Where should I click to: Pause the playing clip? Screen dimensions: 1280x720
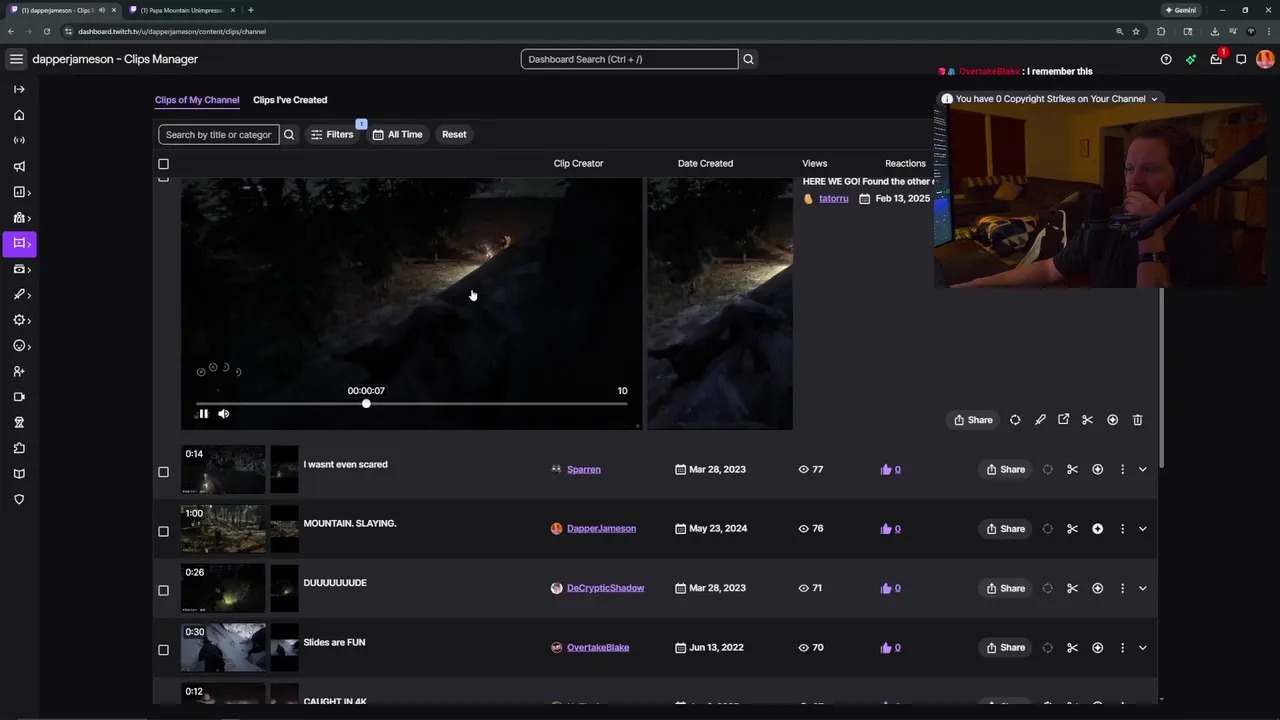coord(203,414)
